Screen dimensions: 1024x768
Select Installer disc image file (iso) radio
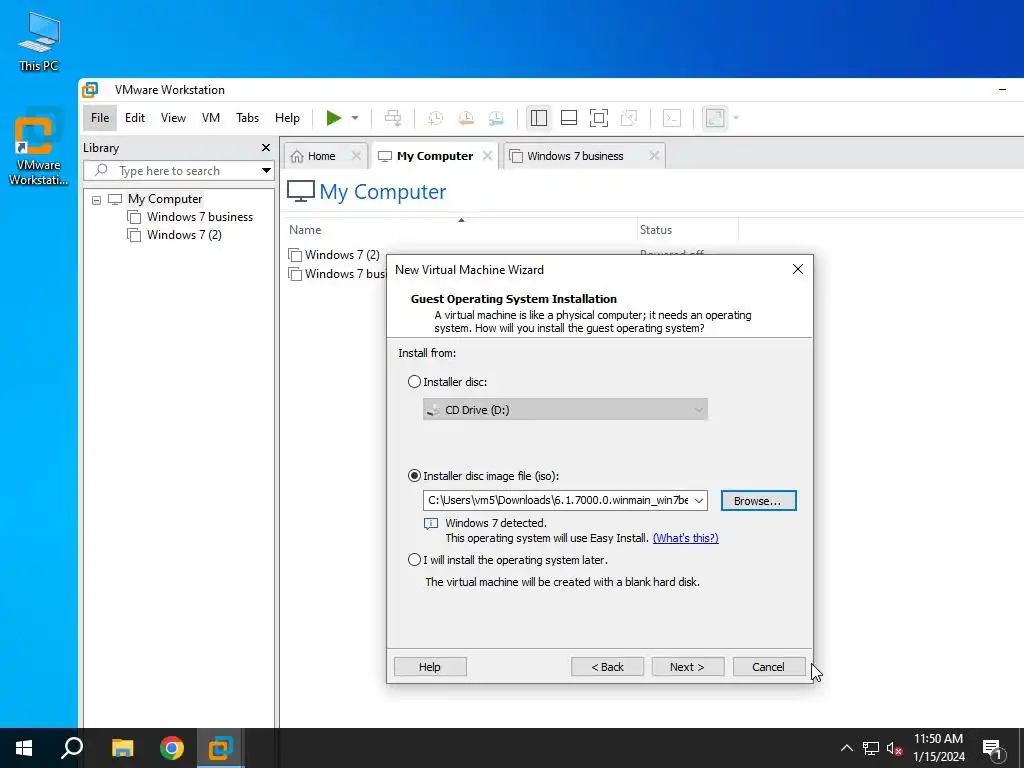414,475
